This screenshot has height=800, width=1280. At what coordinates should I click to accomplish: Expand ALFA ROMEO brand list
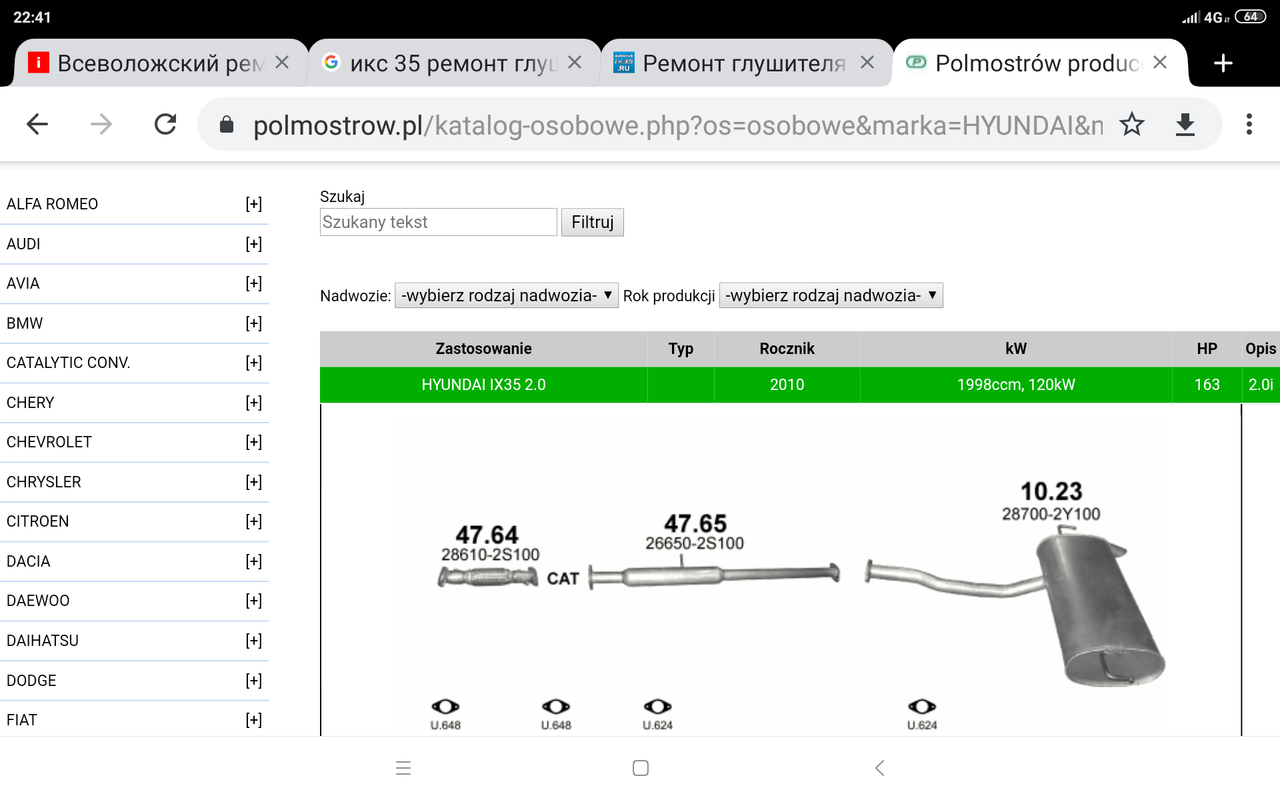tap(254, 204)
